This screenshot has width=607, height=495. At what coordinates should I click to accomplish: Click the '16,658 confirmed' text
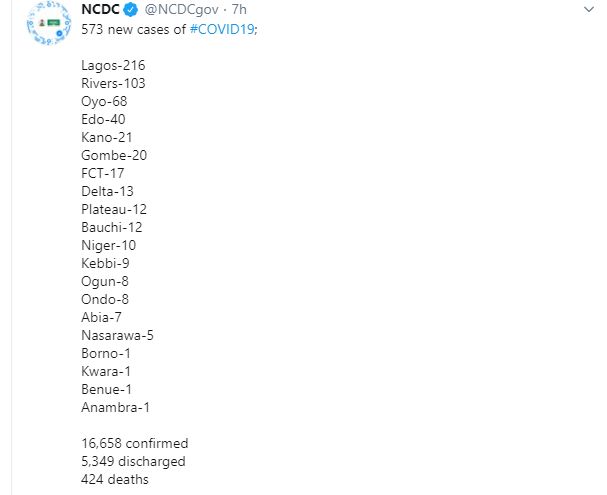(135, 443)
